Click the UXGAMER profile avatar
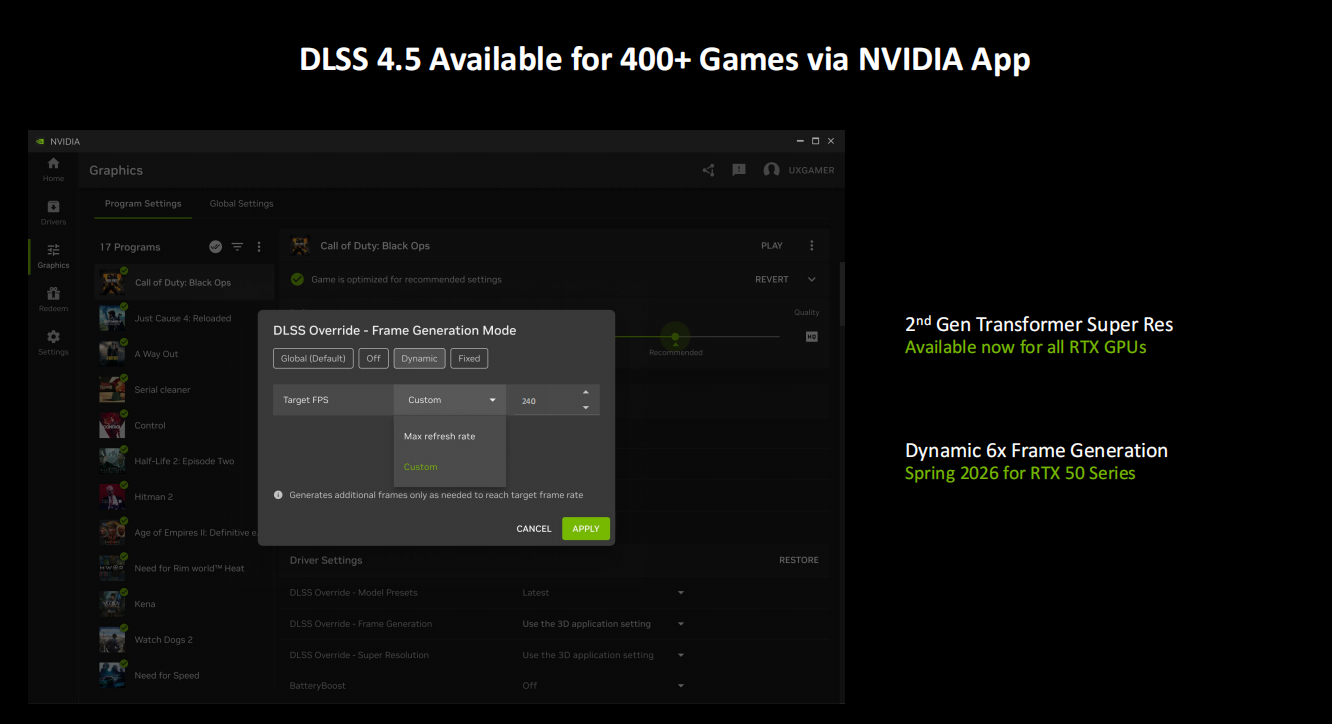Image resolution: width=1332 pixels, height=724 pixels. click(x=771, y=170)
